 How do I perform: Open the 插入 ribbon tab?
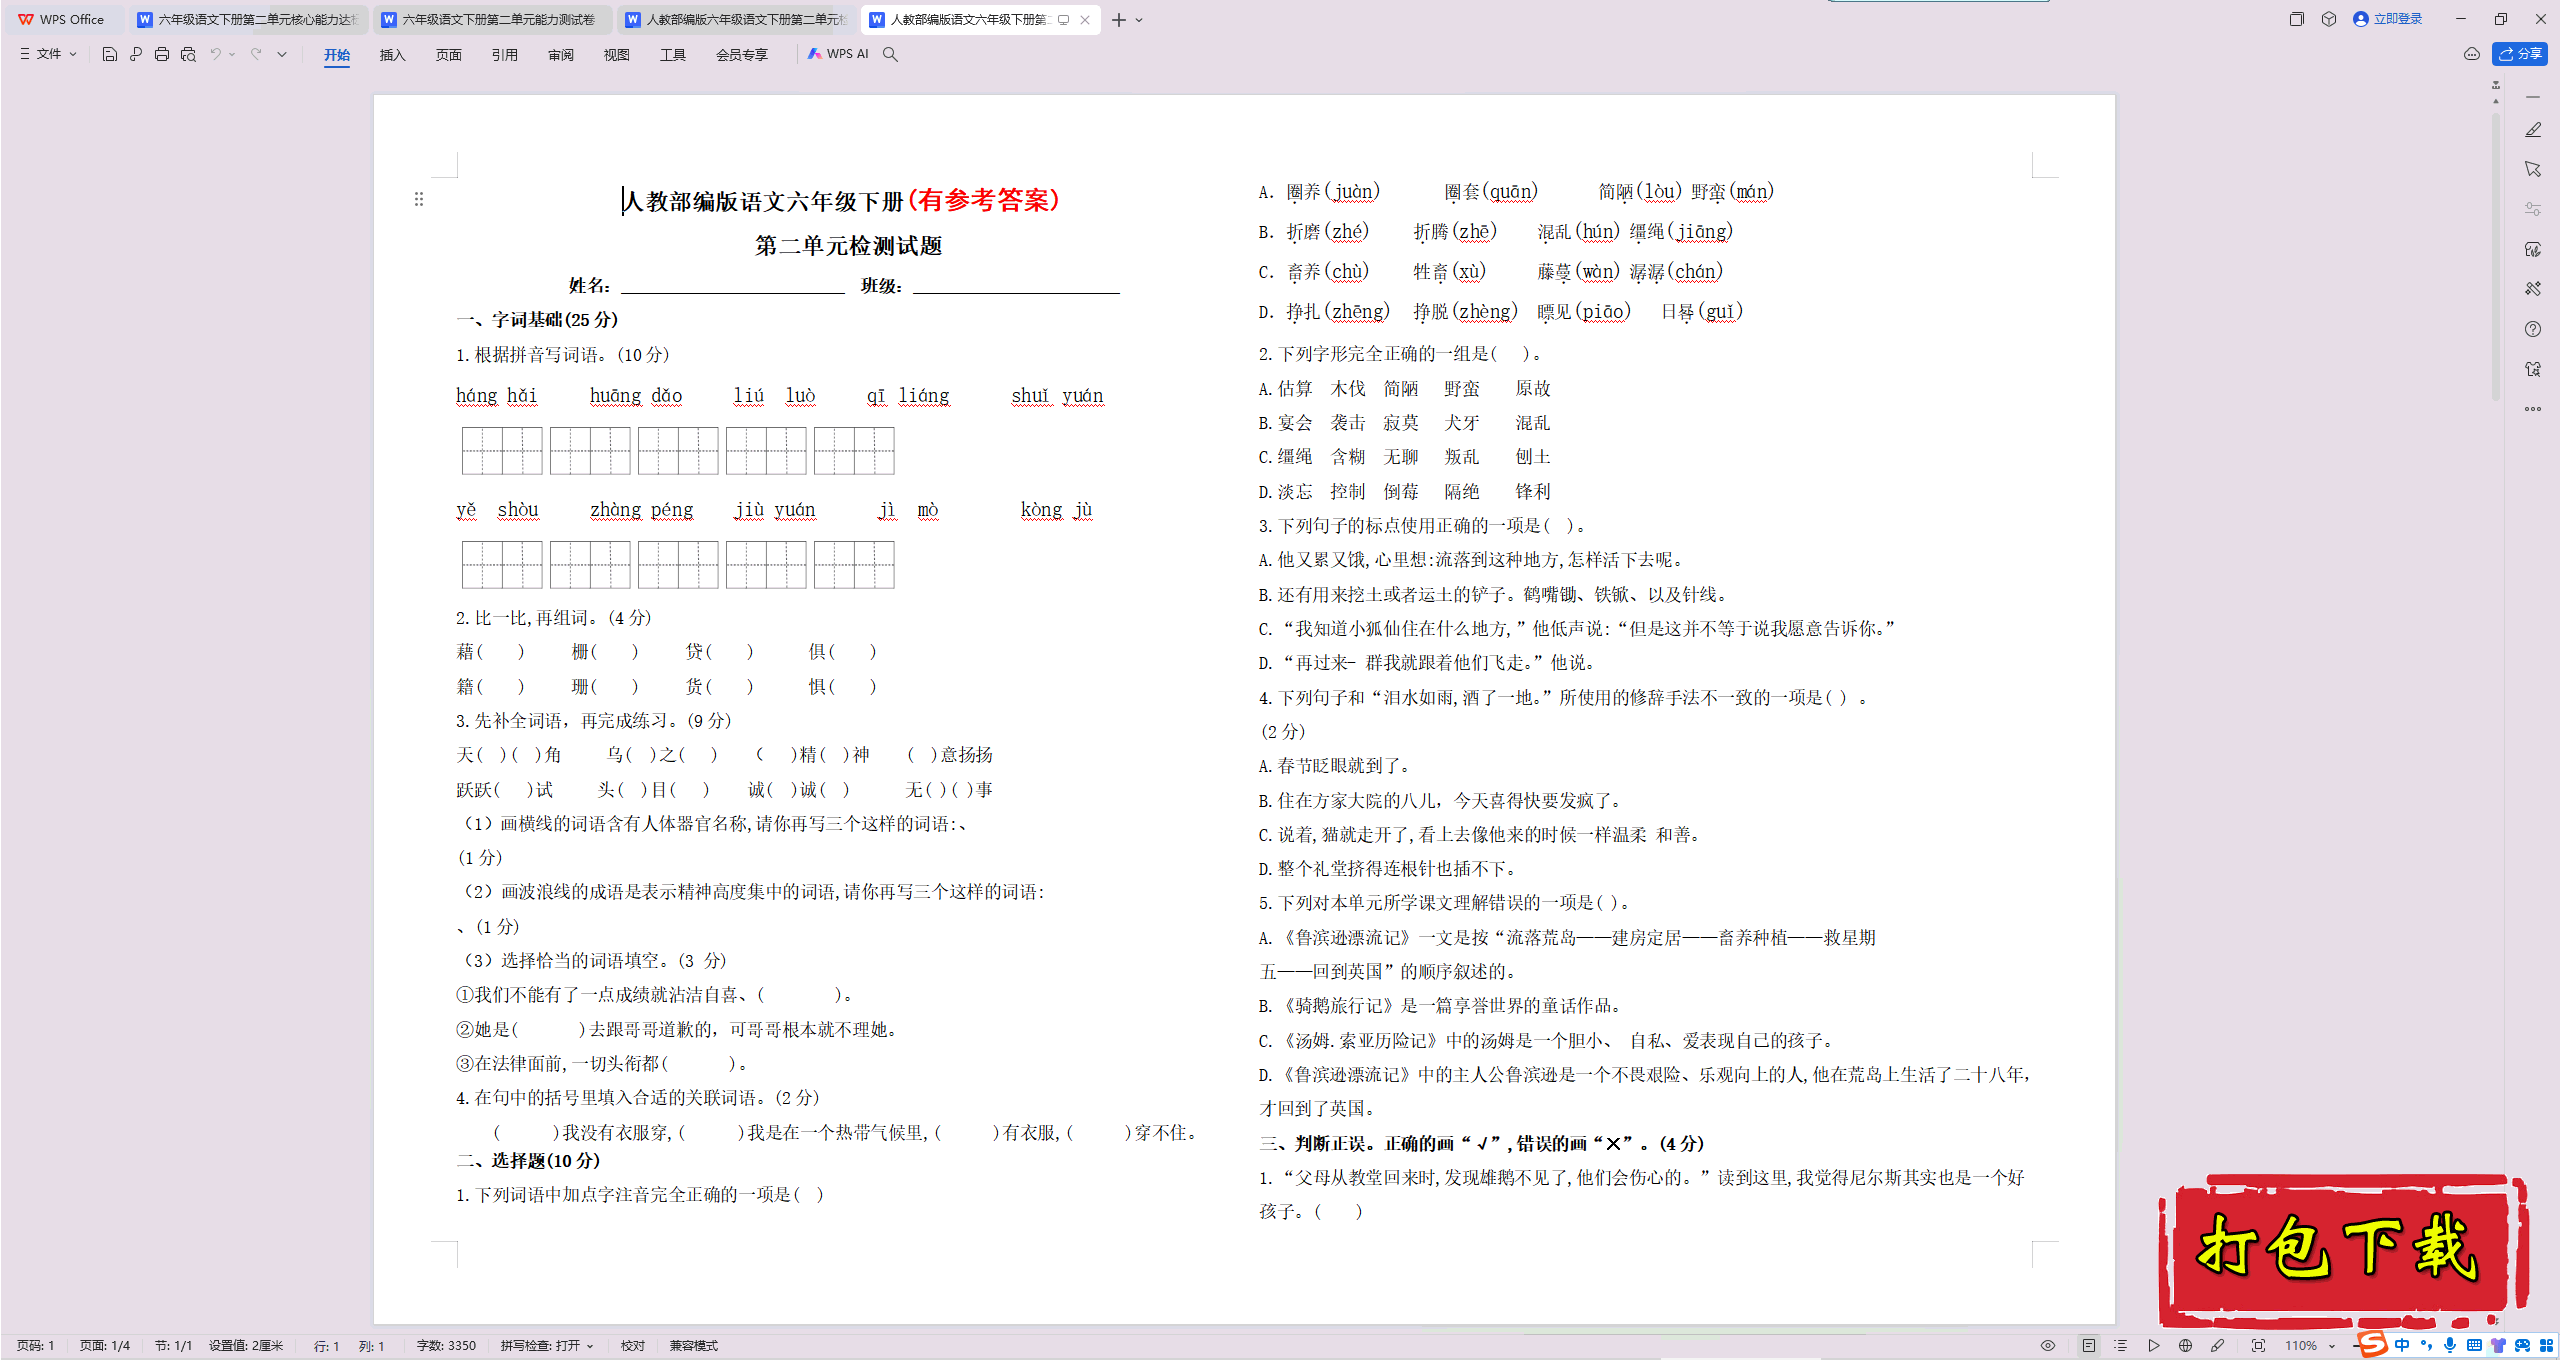point(393,55)
